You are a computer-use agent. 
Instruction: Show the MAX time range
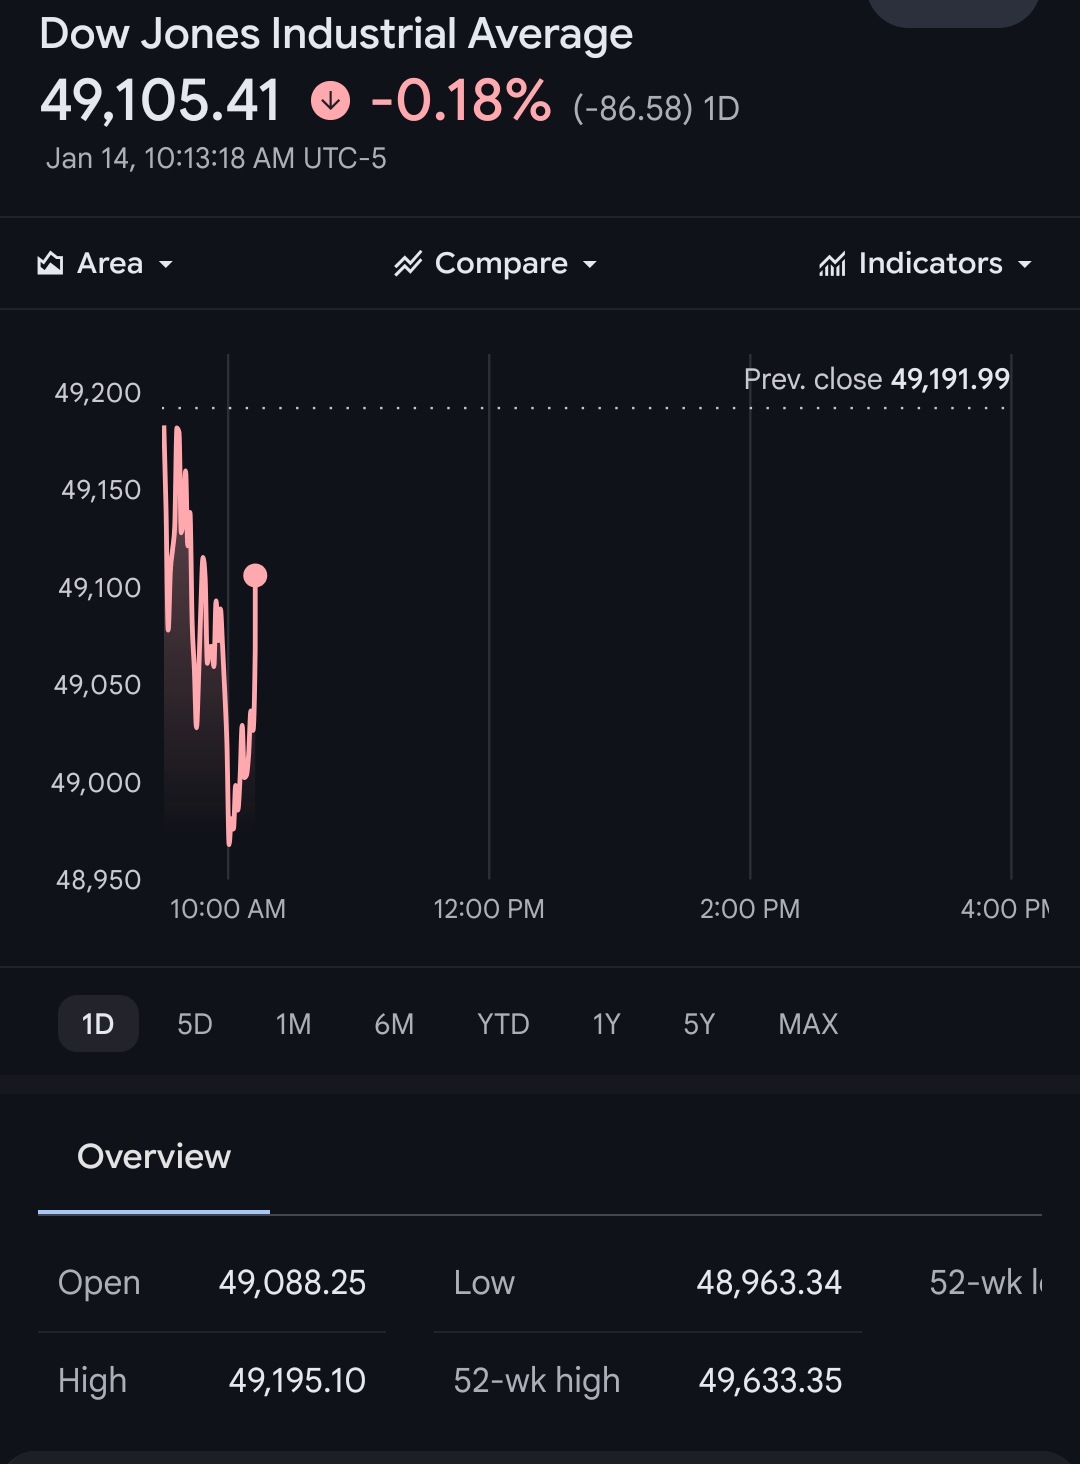click(x=808, y=1024)
